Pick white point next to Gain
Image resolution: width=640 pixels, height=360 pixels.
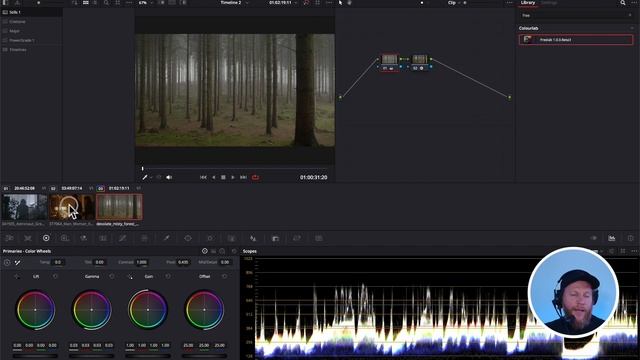point(130,277)
